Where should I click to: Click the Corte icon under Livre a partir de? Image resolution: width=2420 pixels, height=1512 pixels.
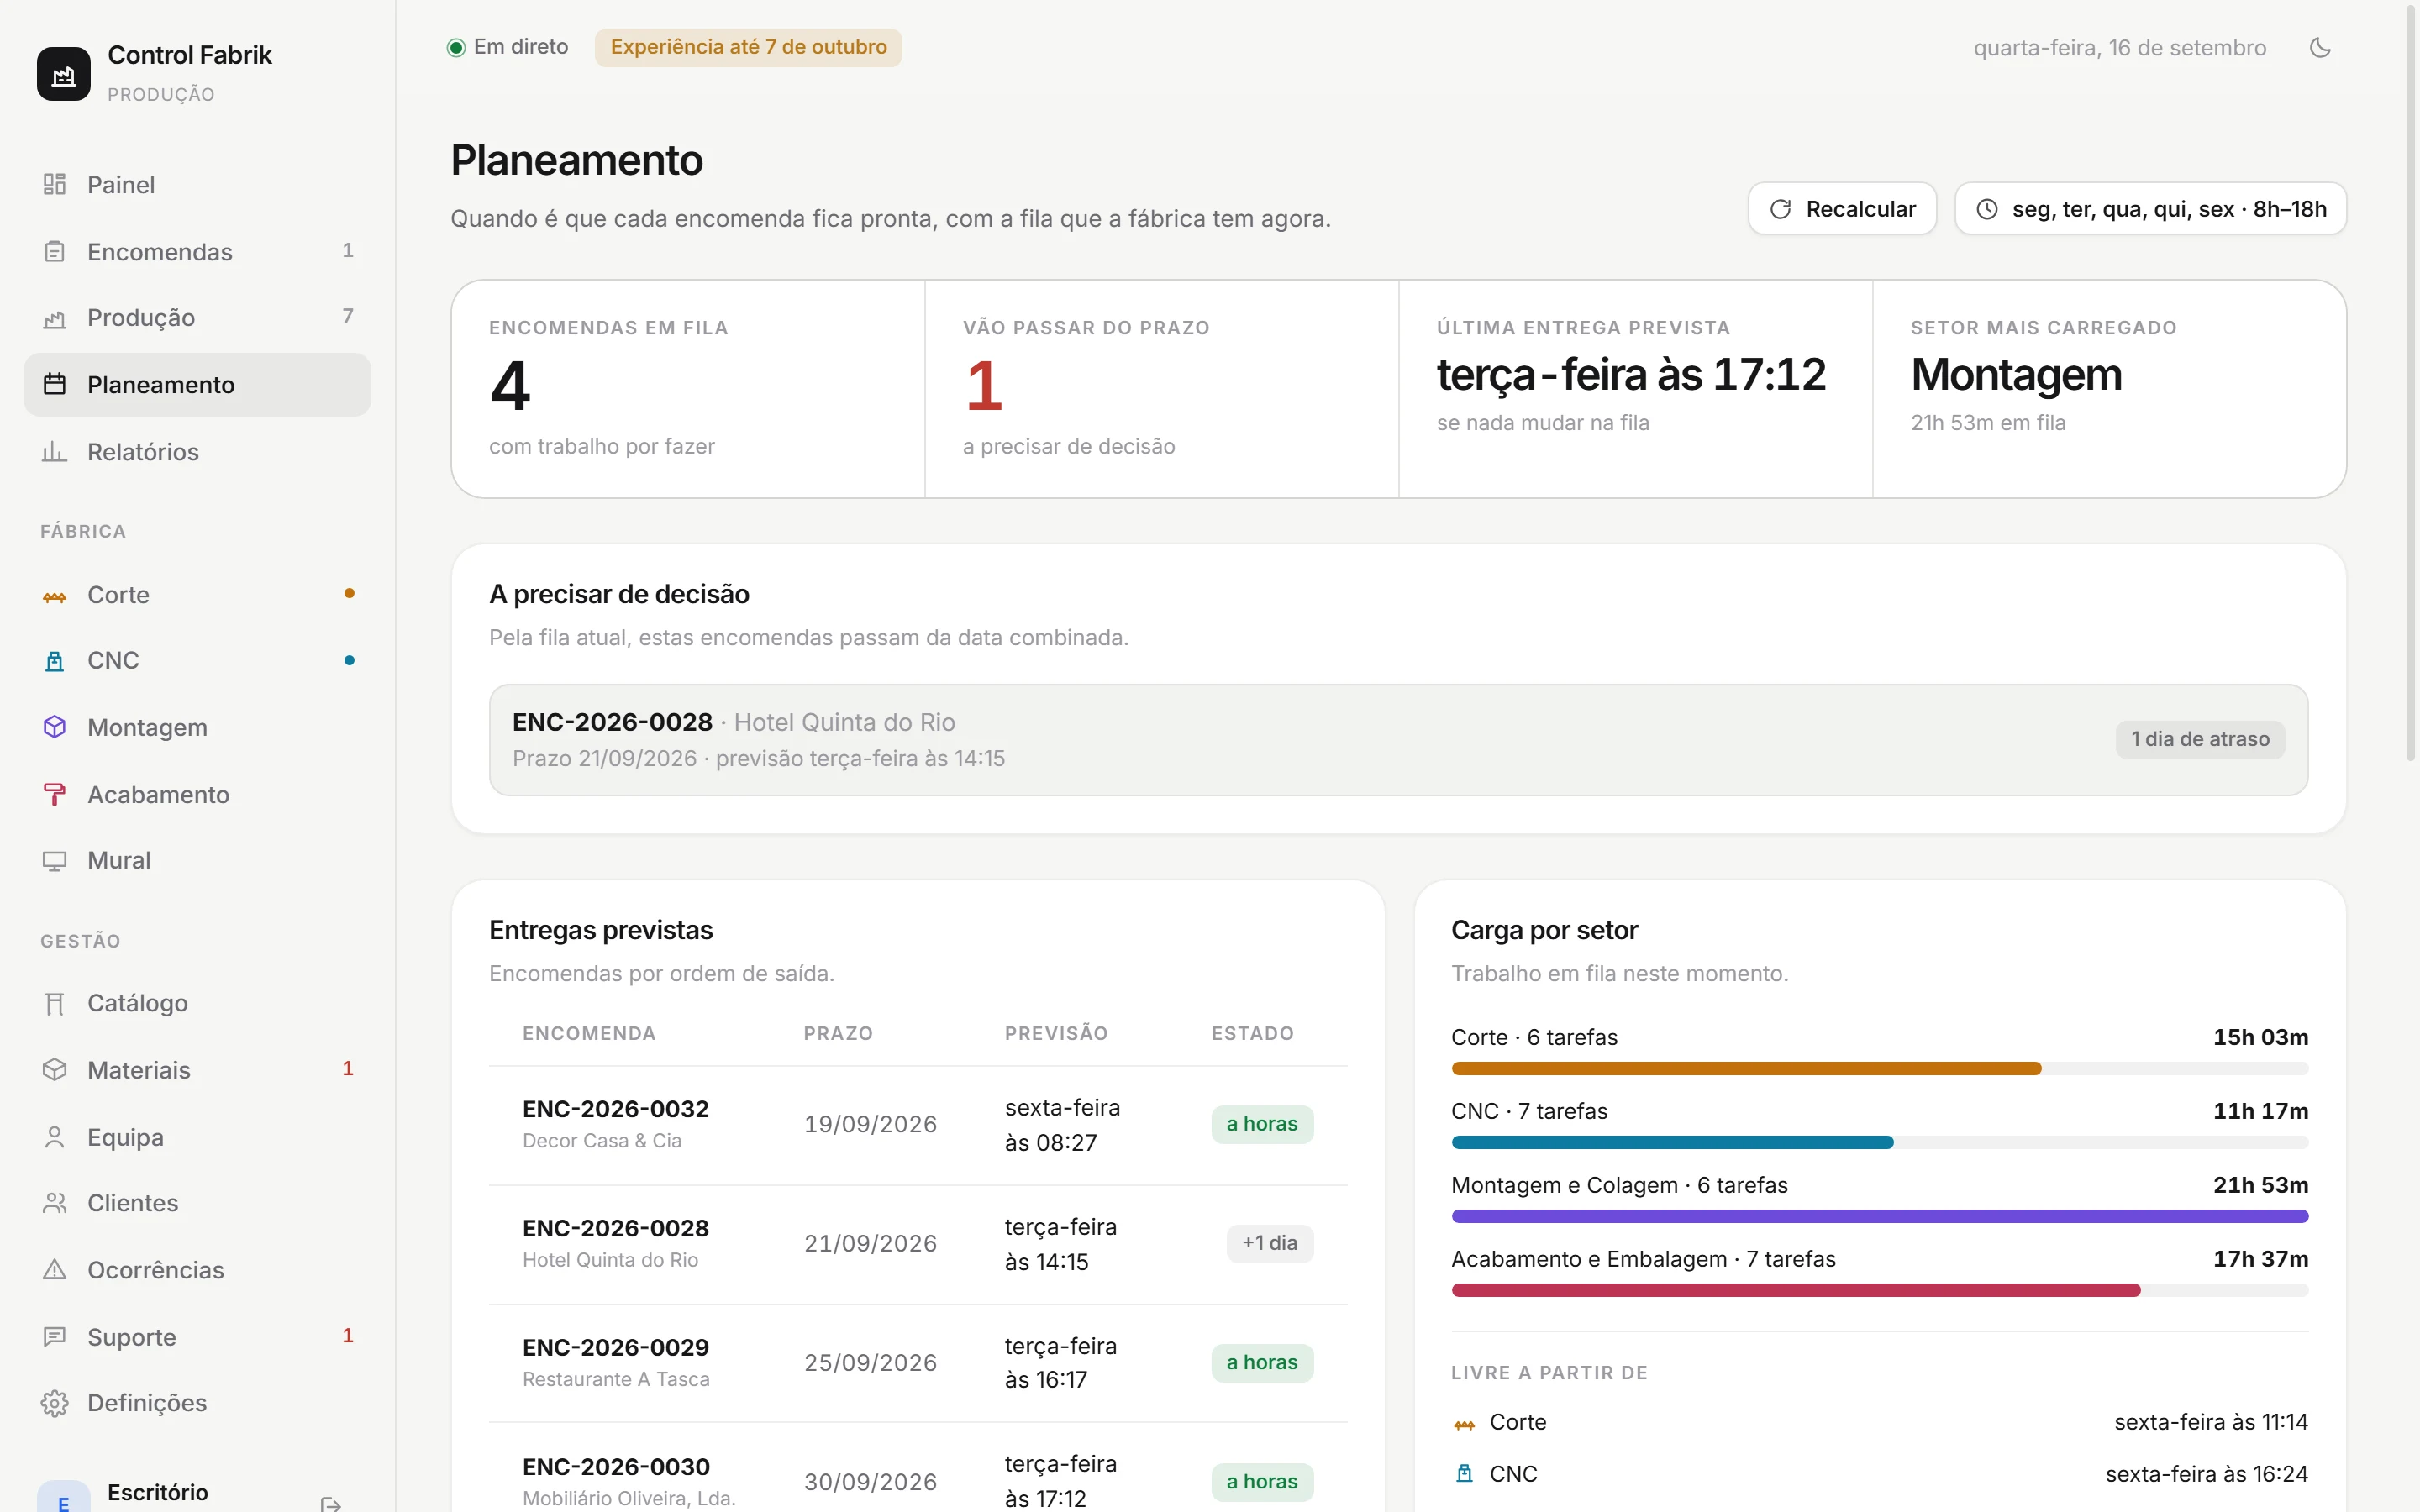pyautogui.click(x=1464, y=1423)
